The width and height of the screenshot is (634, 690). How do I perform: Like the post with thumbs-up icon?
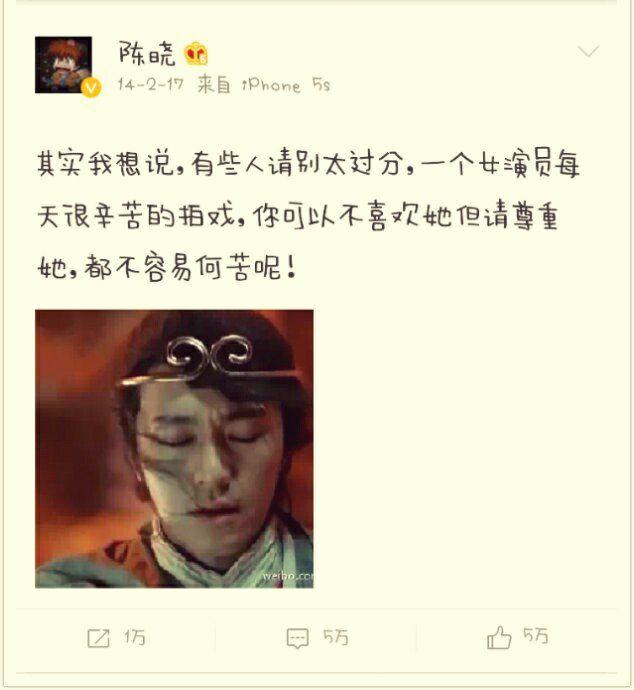point(499,637)
